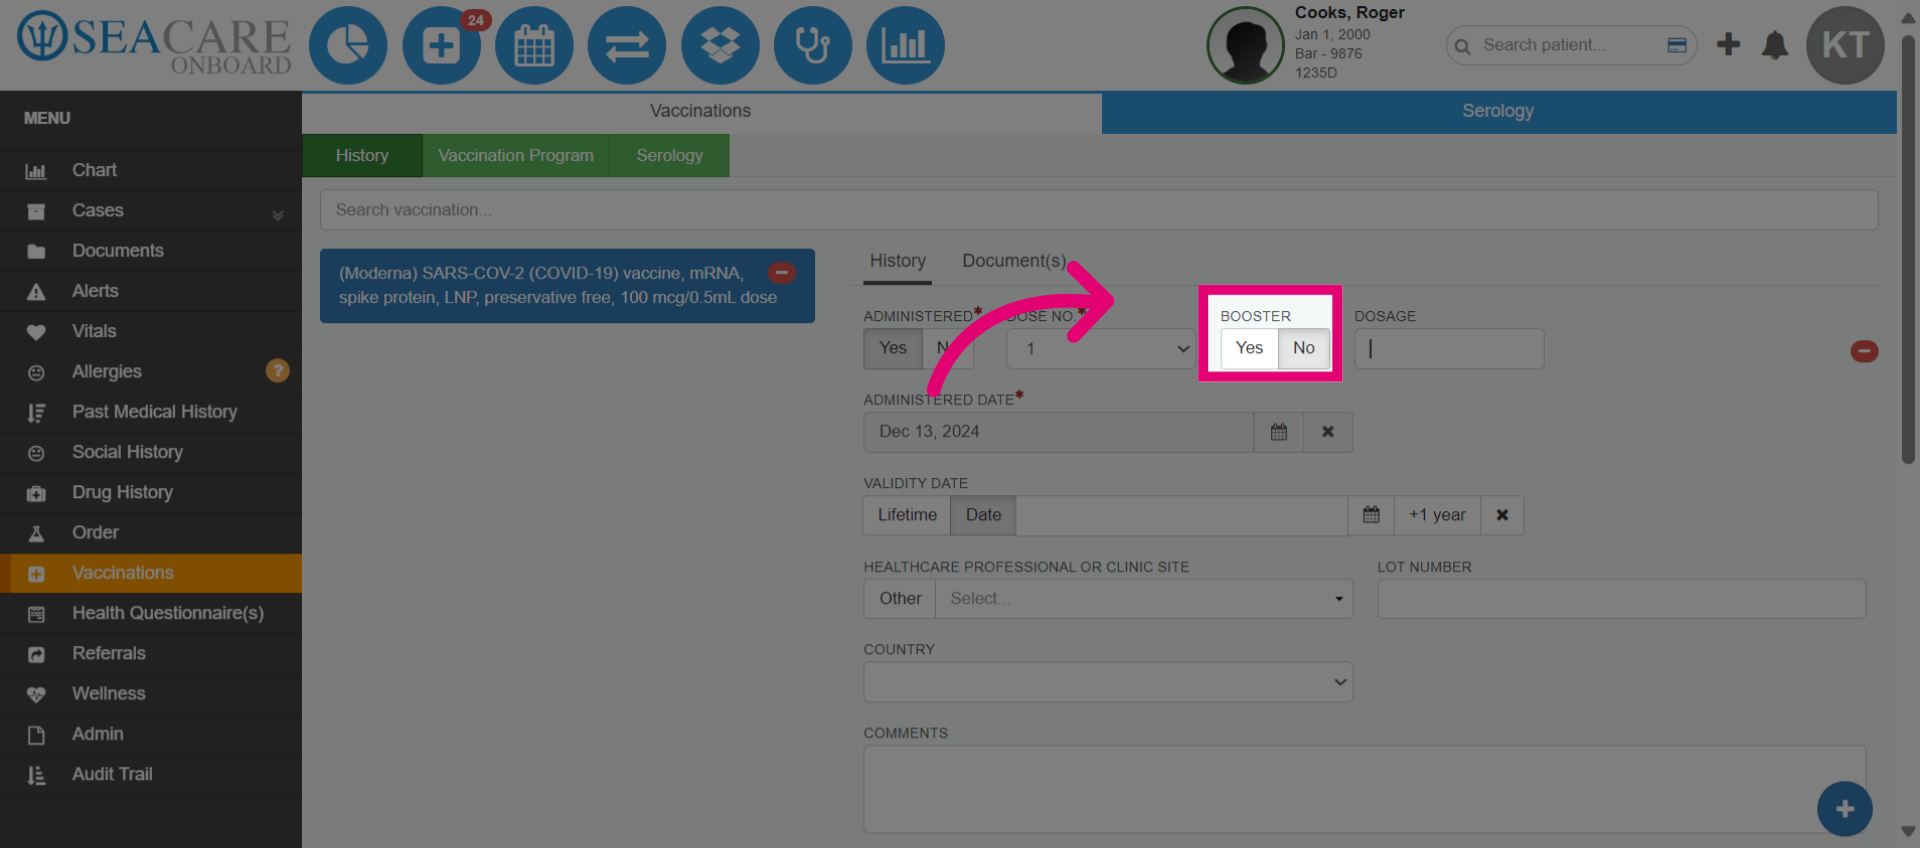
Task: Click the transfer arrows icon in toolbar
Action: point(627,45)
